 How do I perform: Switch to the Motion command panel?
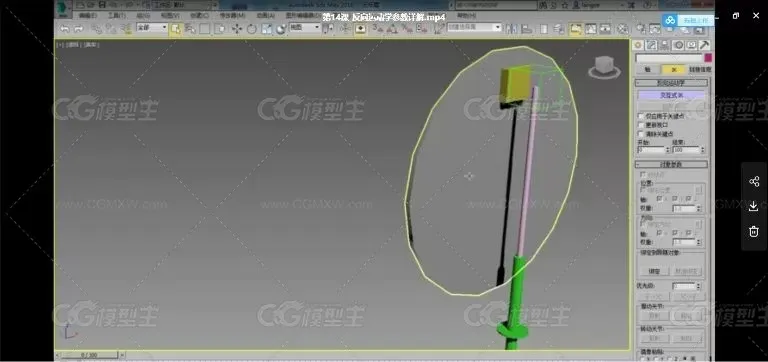pyautogui.click(x=678, y=45)
